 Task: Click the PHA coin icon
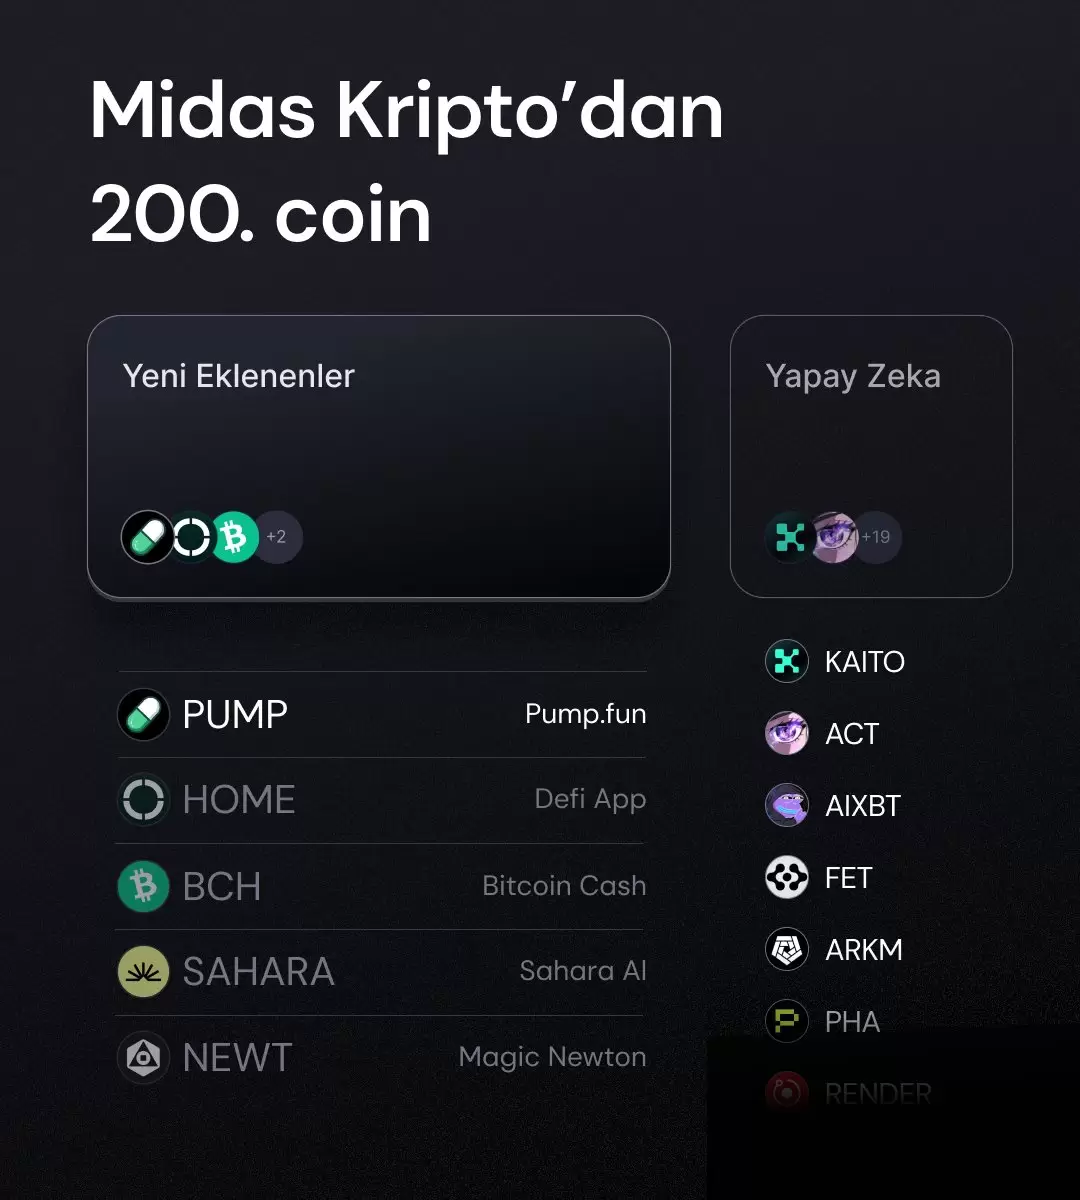tap(786, 1021)
